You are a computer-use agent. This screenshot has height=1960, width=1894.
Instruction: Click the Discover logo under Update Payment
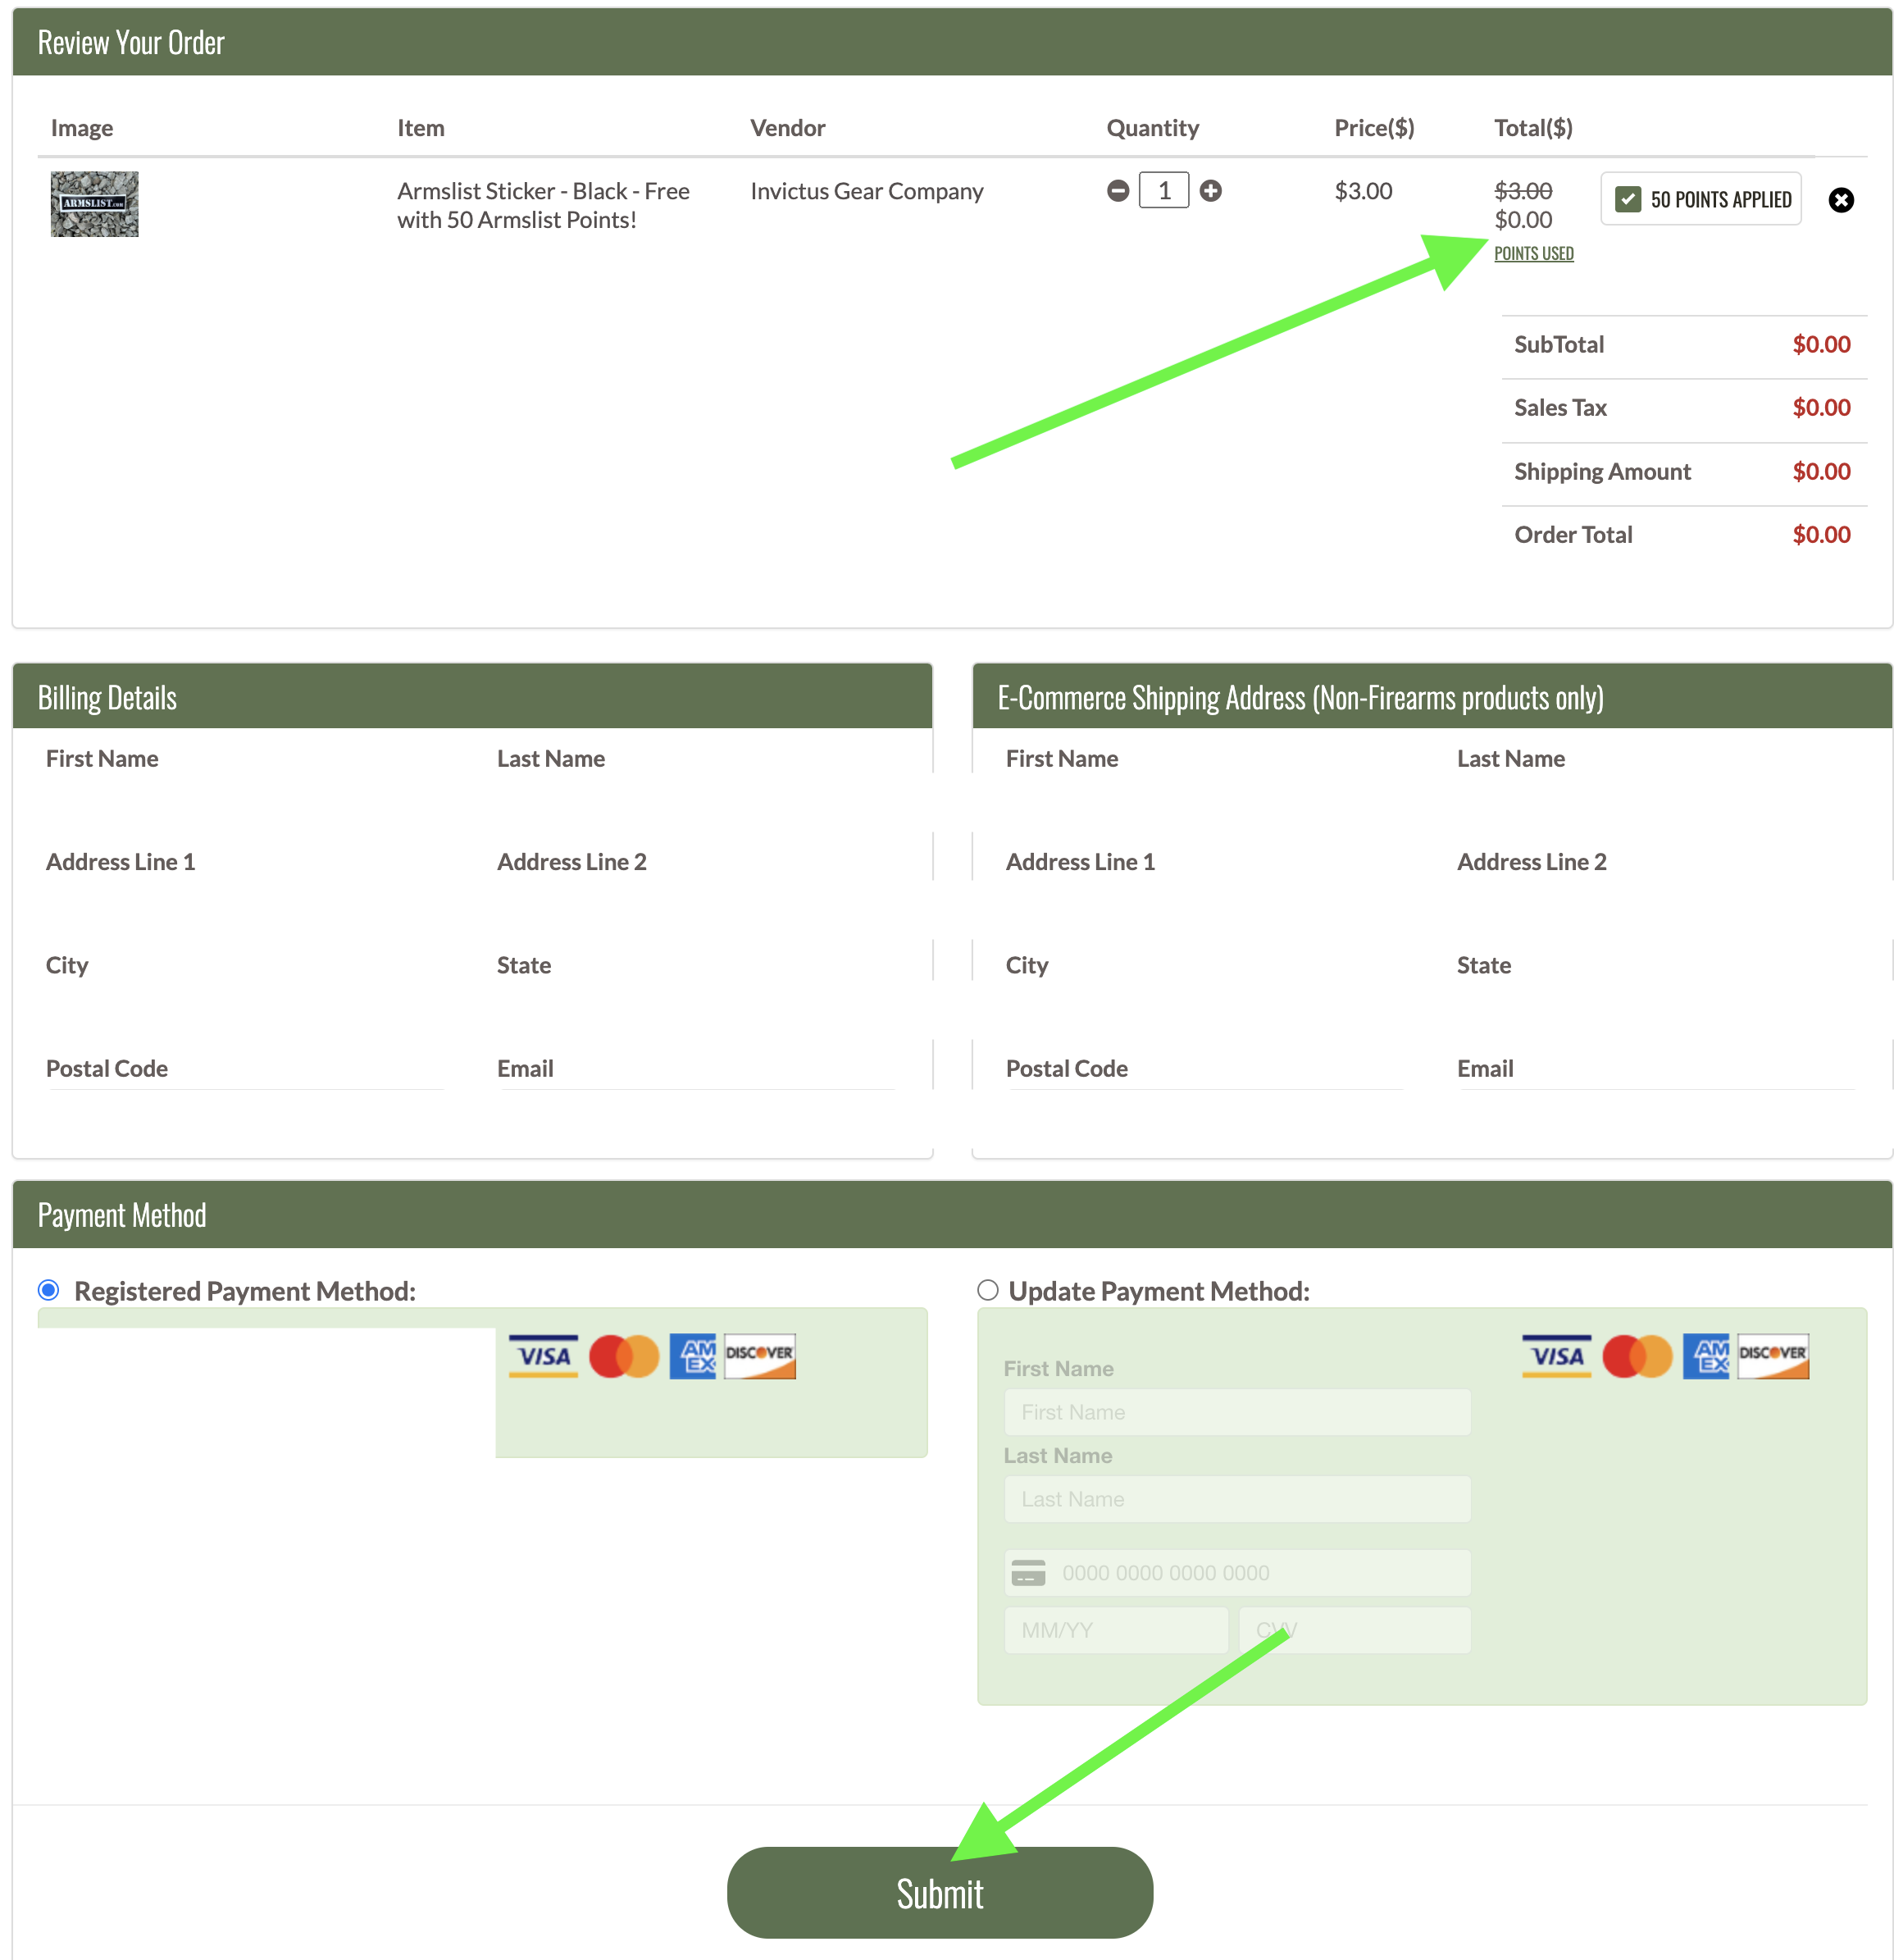(x=1772, y=1356)
